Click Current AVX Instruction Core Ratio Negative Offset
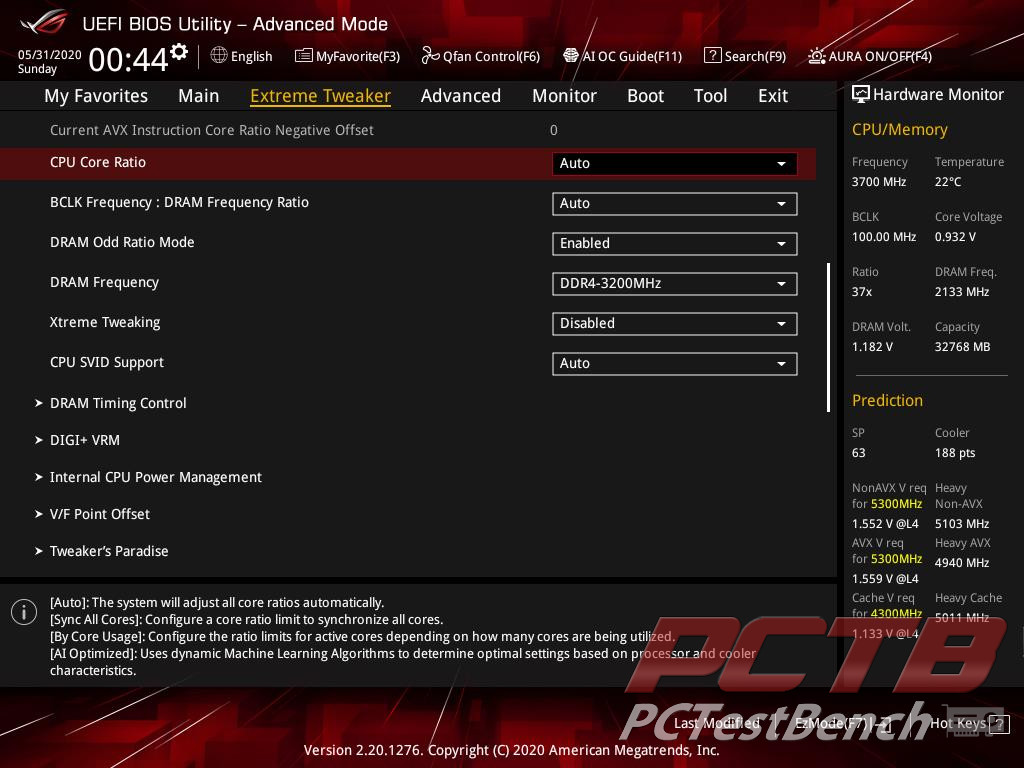The width and height of the screenshot is (1024, 768). click(212, 130)
